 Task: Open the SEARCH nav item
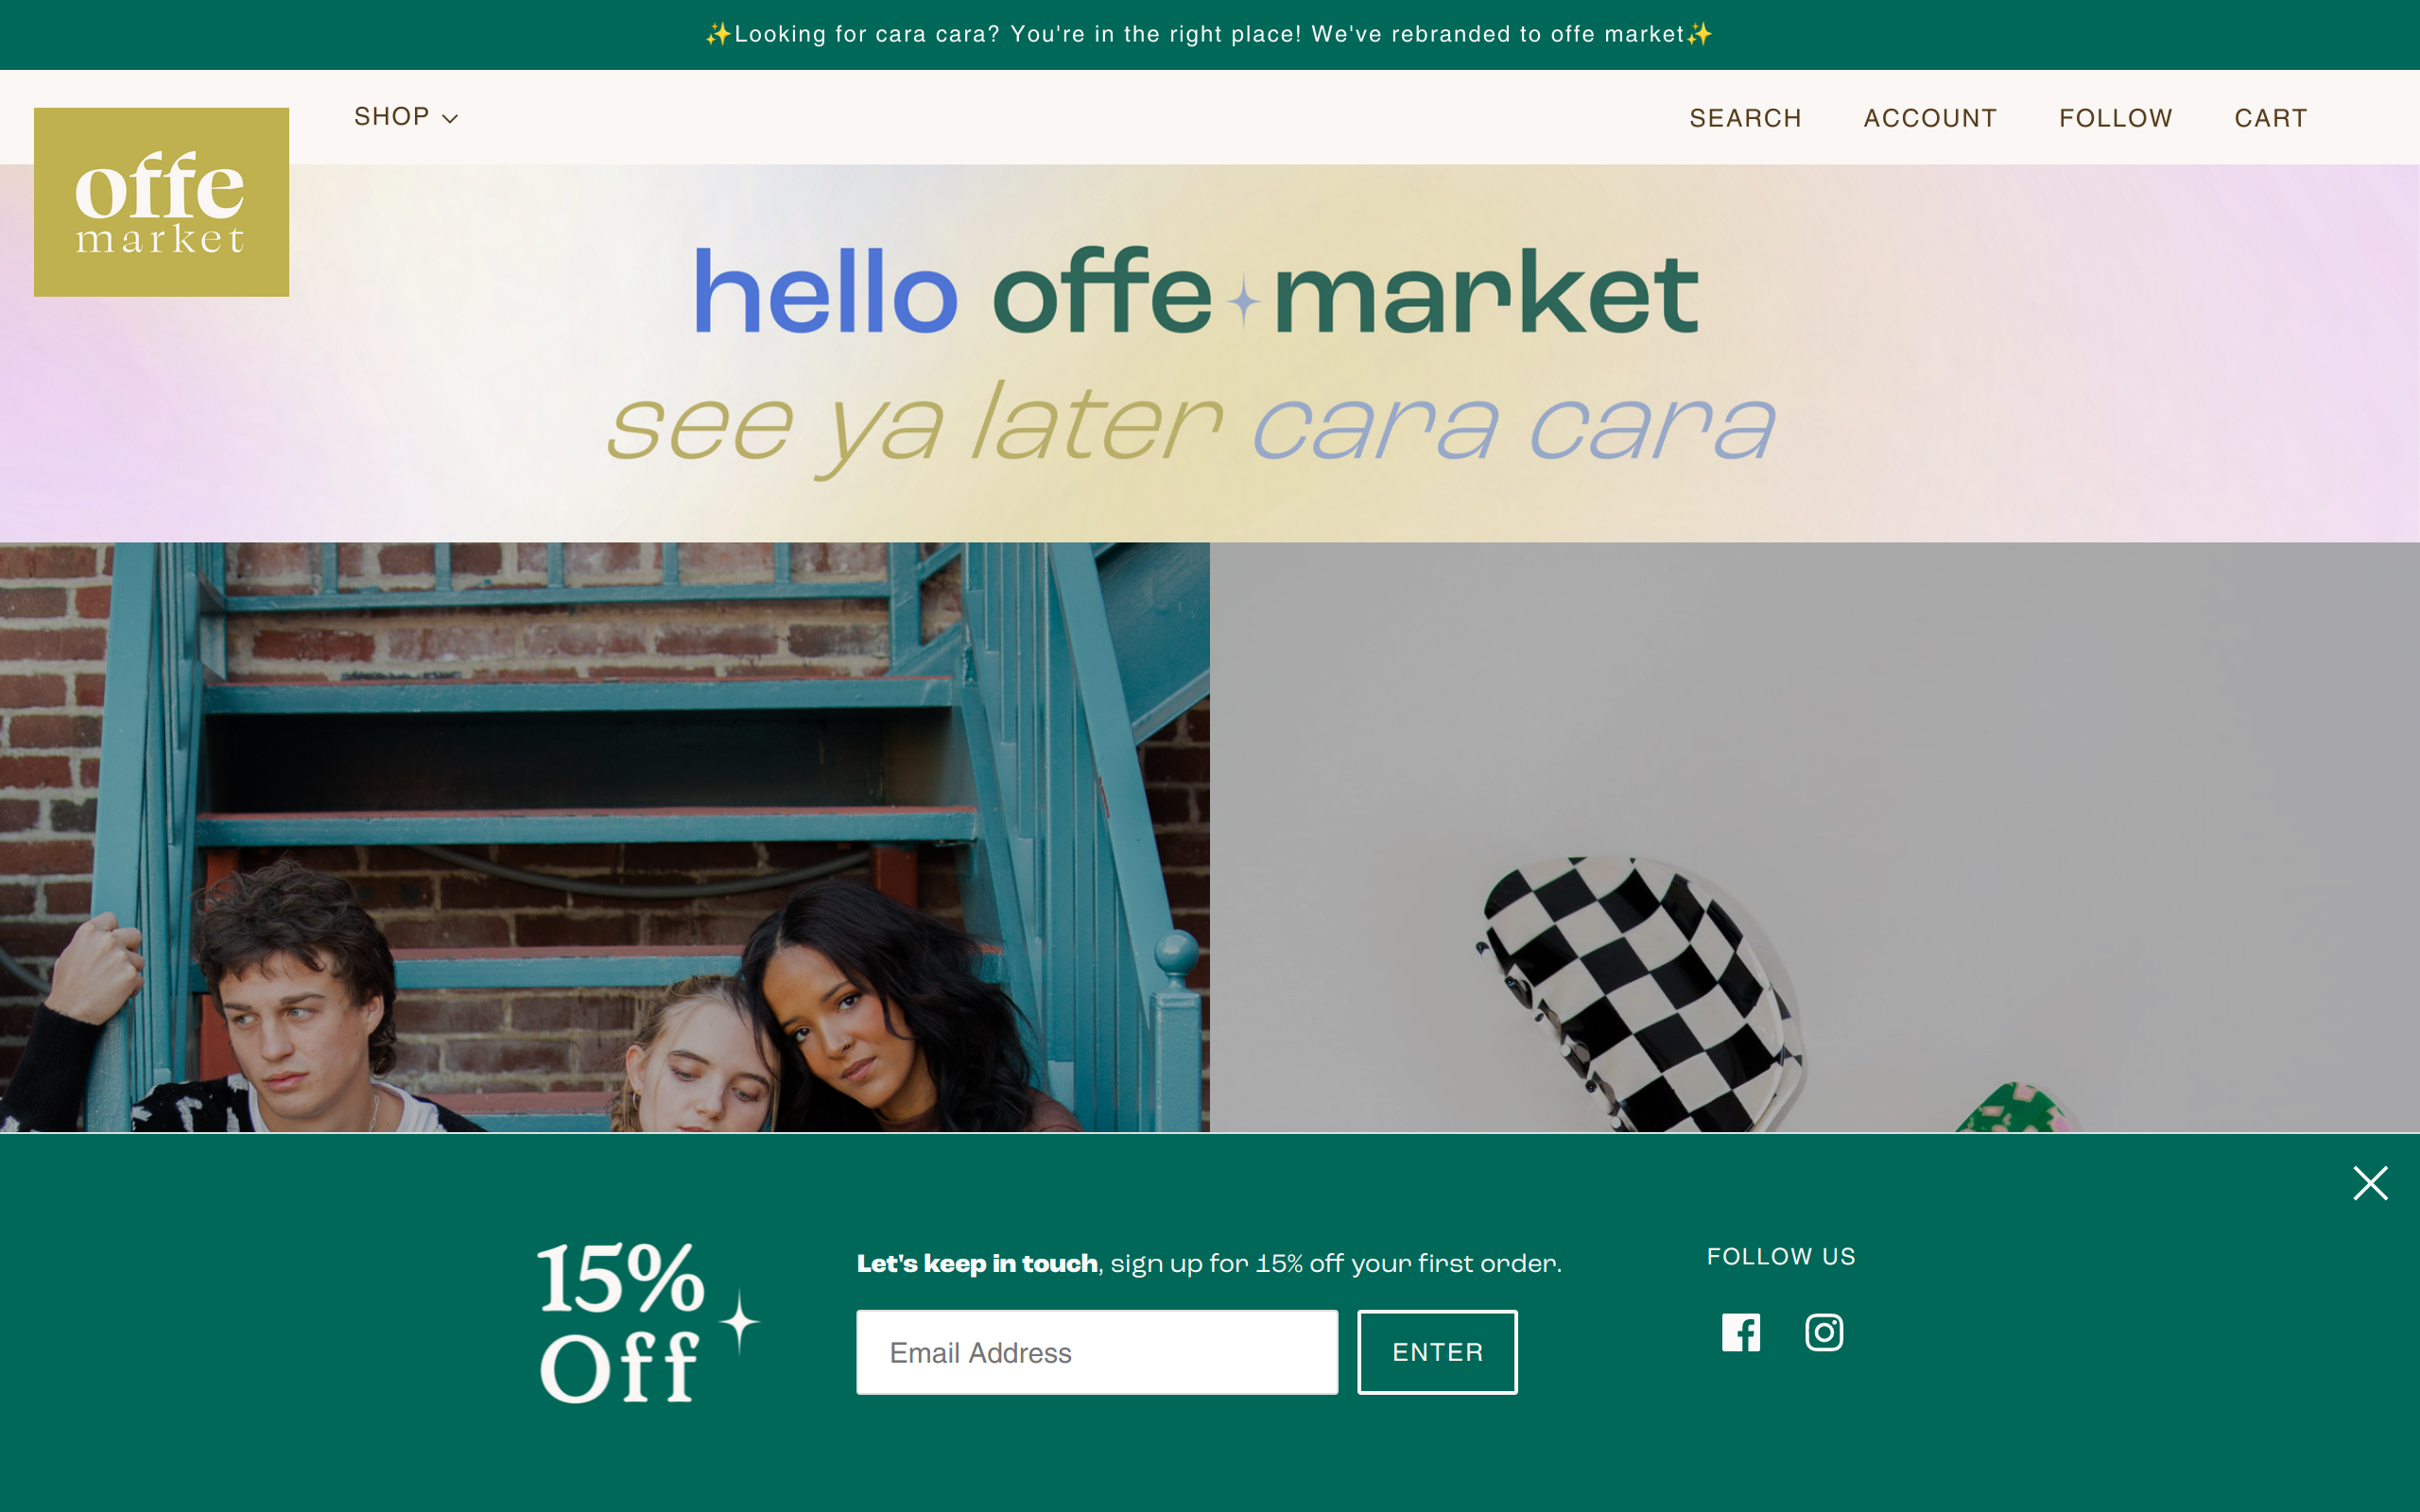1745,118
